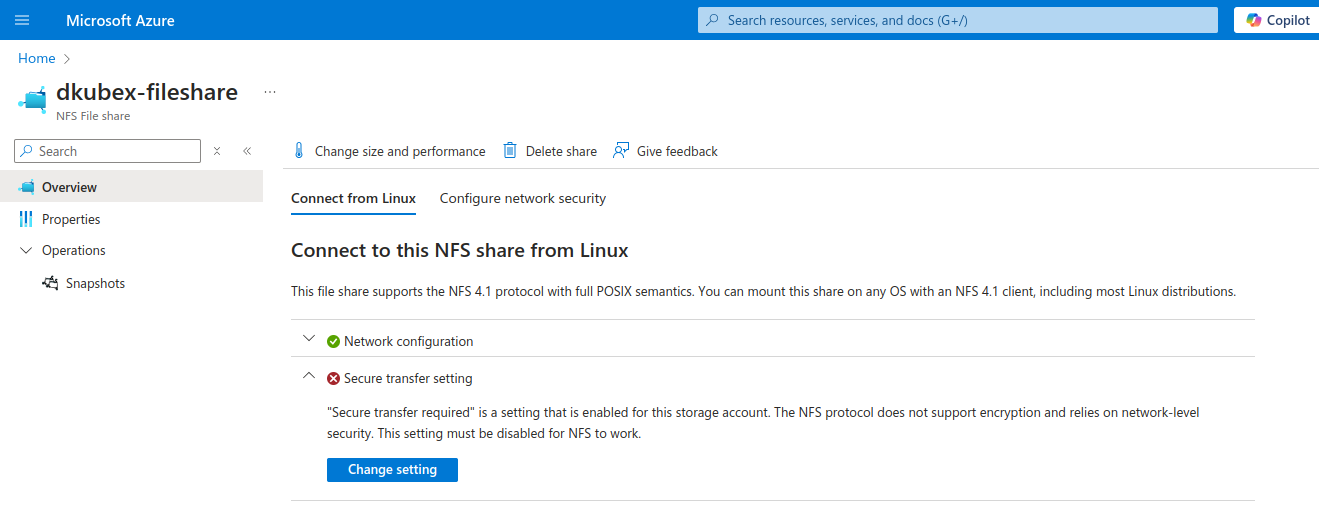Click the Delete share trash icon
Screen dimensions: 1319x519
click(510, 151)
